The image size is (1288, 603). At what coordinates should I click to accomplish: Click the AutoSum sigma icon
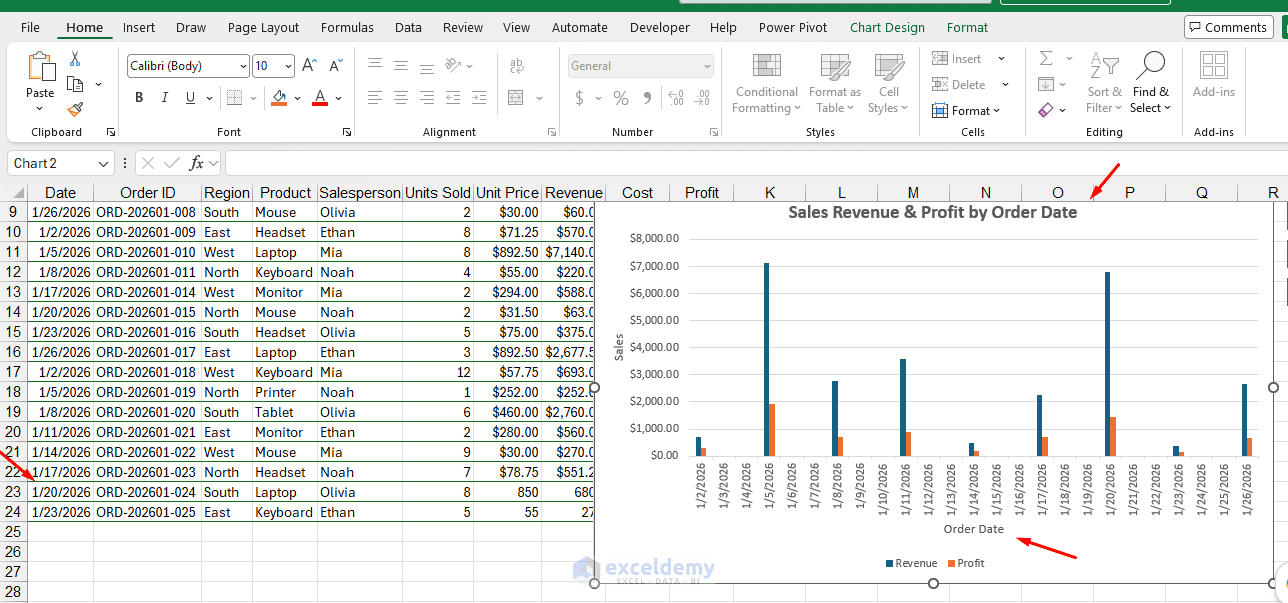pos(1046,59)
